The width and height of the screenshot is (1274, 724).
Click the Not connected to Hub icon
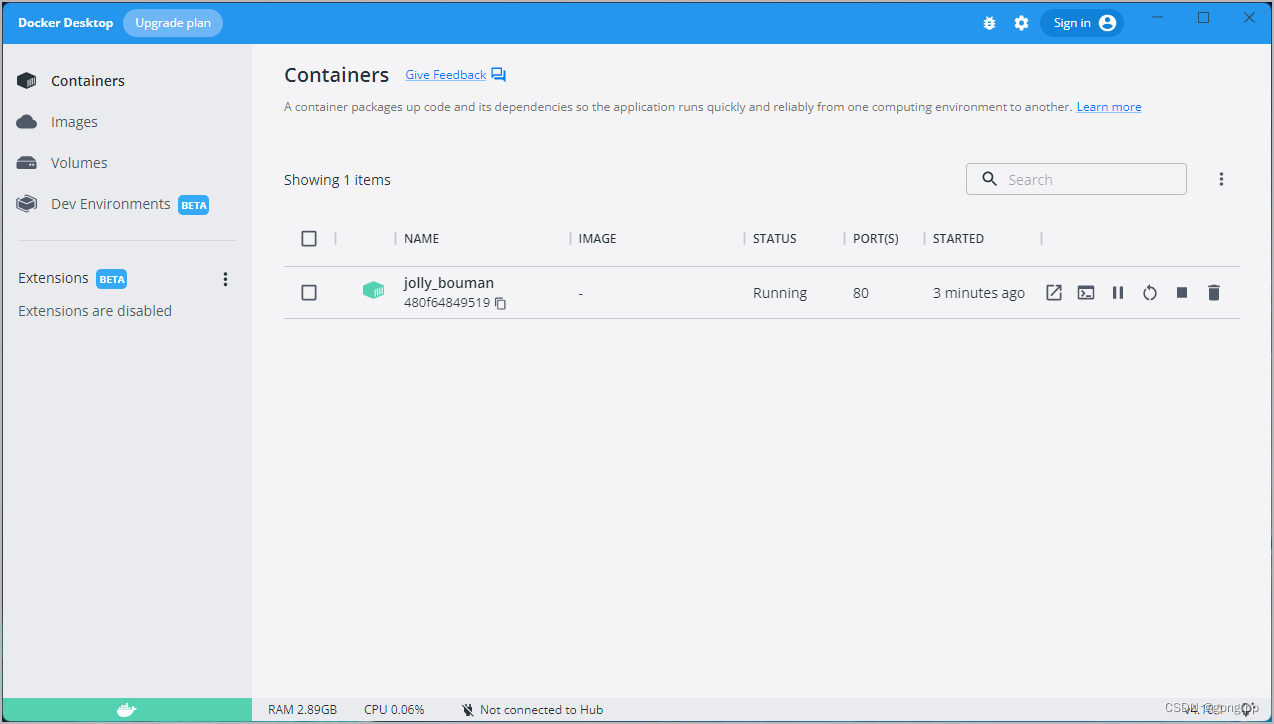pyautogui.click(x=468, y=710)
